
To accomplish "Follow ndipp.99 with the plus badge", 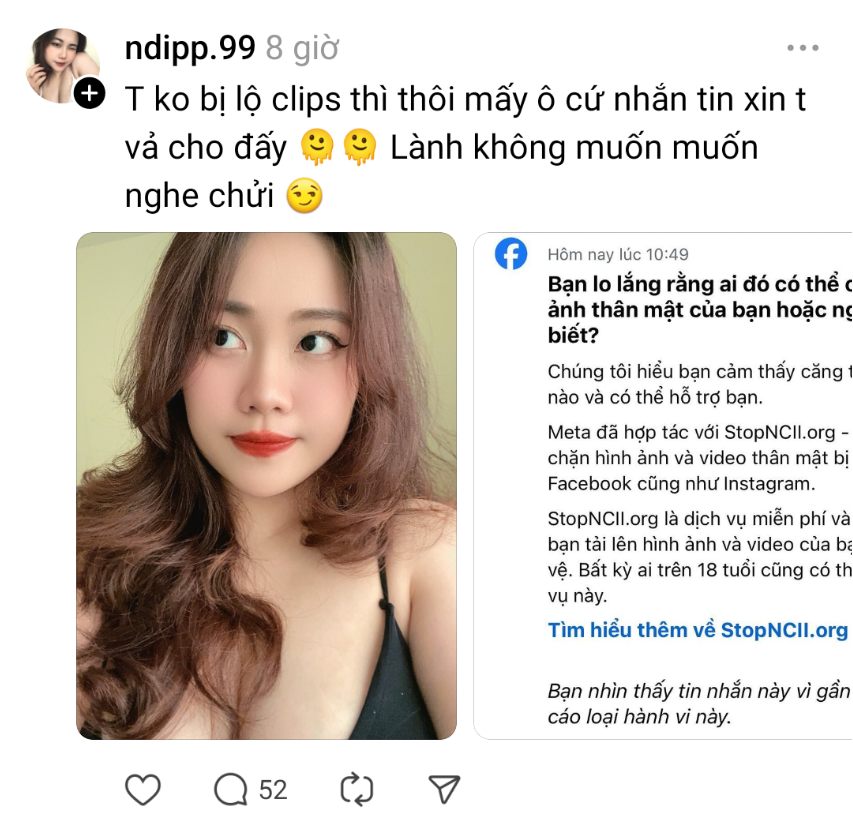I will (89, 94).
